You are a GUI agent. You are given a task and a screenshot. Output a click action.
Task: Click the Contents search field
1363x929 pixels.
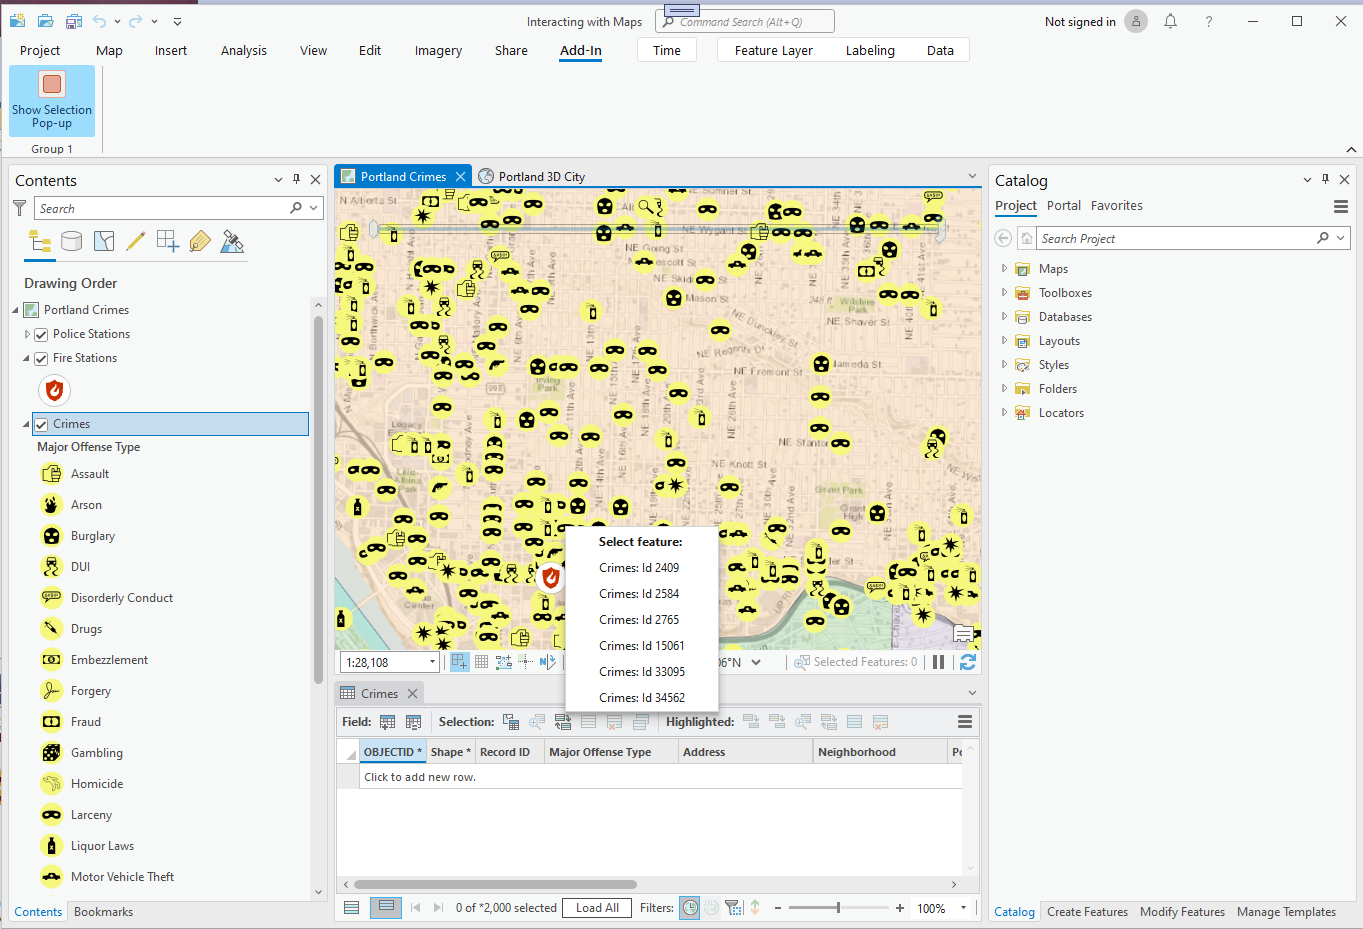click(162, 209)
